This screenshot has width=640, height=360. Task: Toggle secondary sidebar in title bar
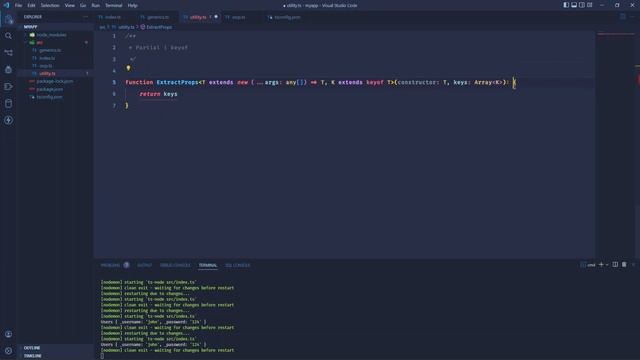(x=582, y=5)
